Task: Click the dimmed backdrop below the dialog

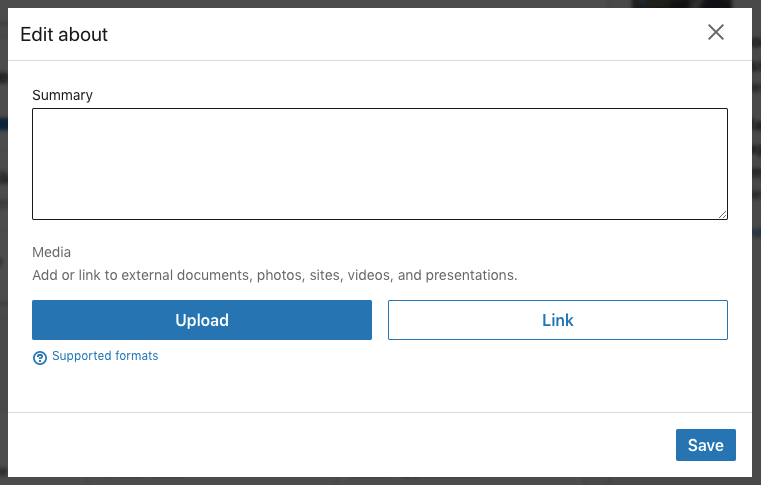Action: pos(380,481)
